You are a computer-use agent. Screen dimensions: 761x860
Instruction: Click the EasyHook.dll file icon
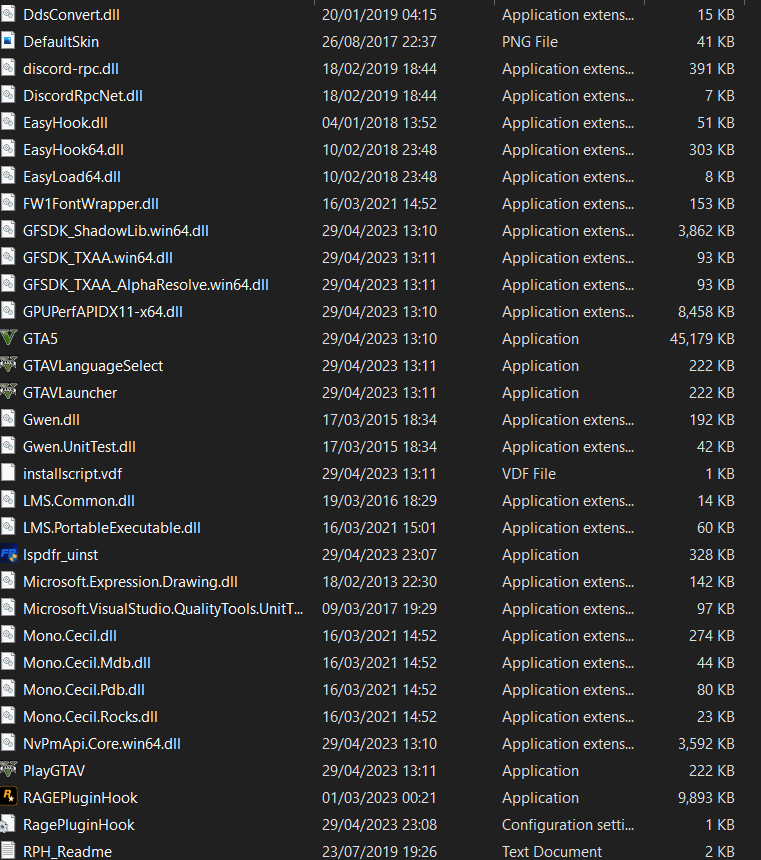click(x=8, y=122)
